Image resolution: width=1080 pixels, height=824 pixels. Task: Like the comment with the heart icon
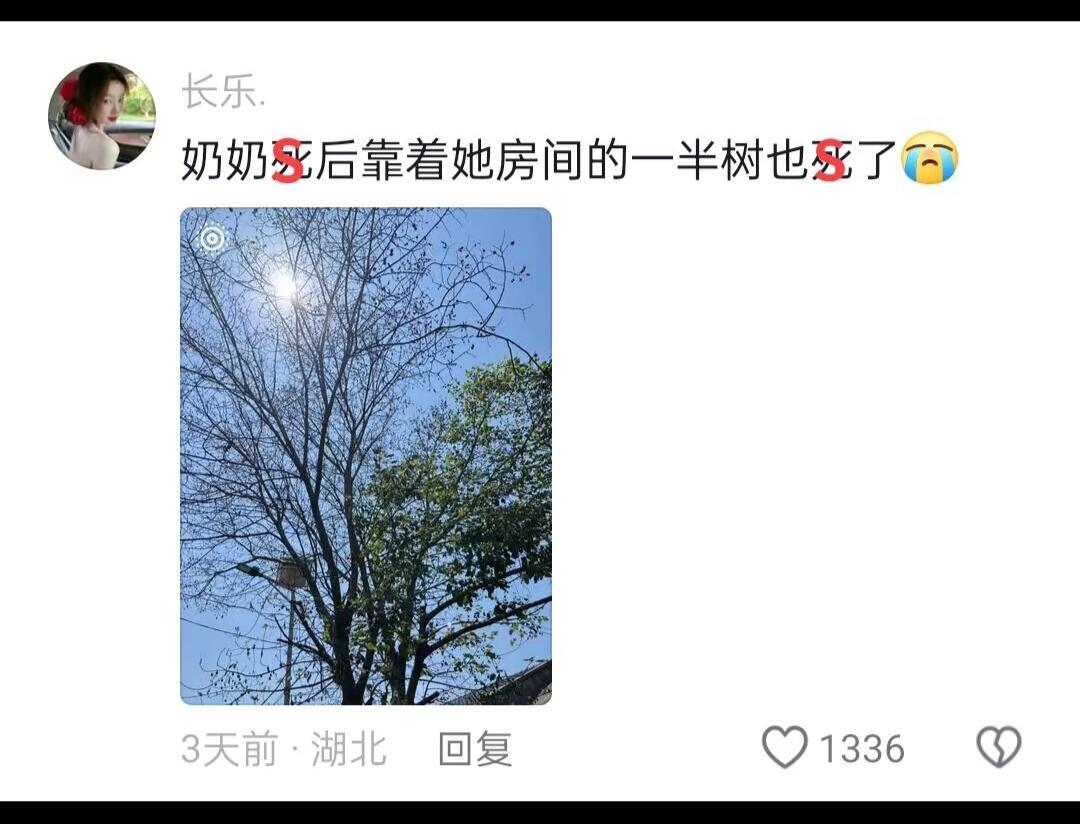pyautogui.click(x=785, y=748)
